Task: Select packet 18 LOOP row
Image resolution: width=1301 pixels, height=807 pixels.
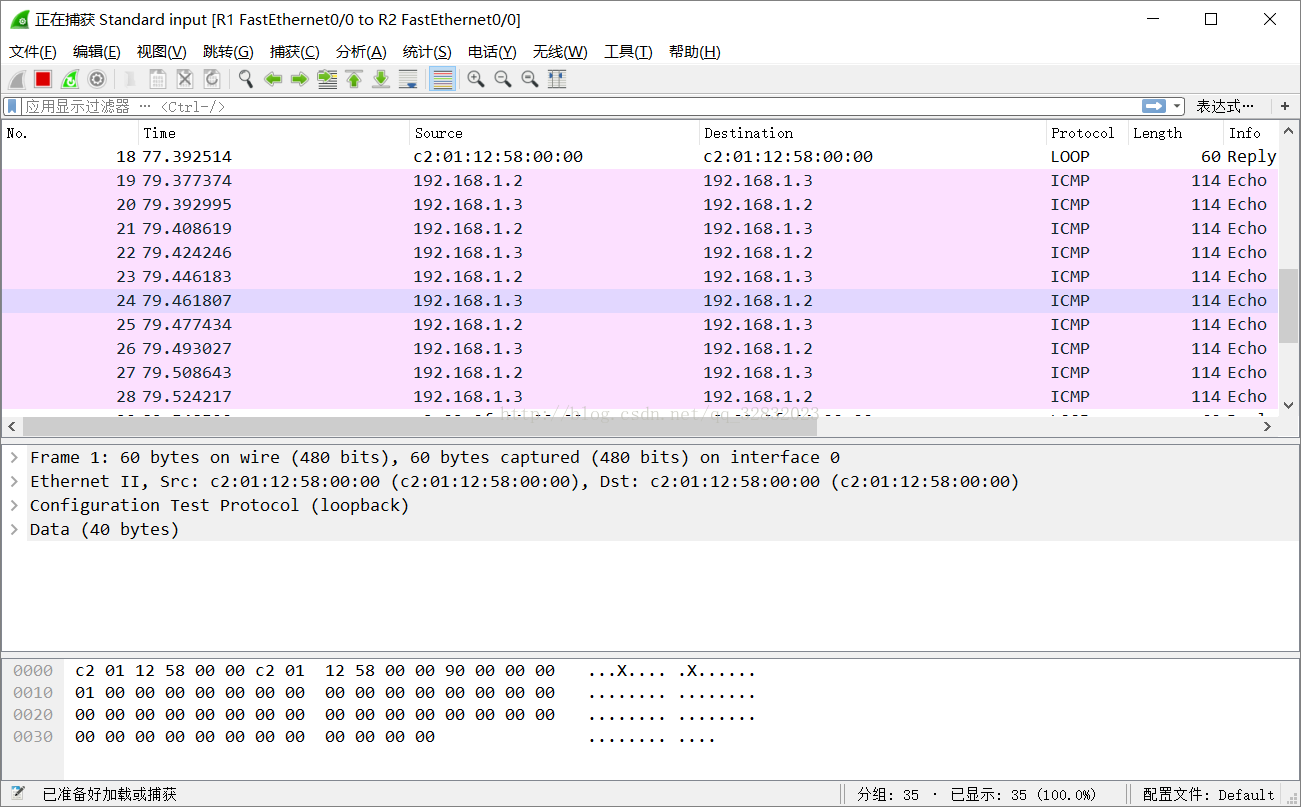Action: pyautogui.click(x=640, y=157)
